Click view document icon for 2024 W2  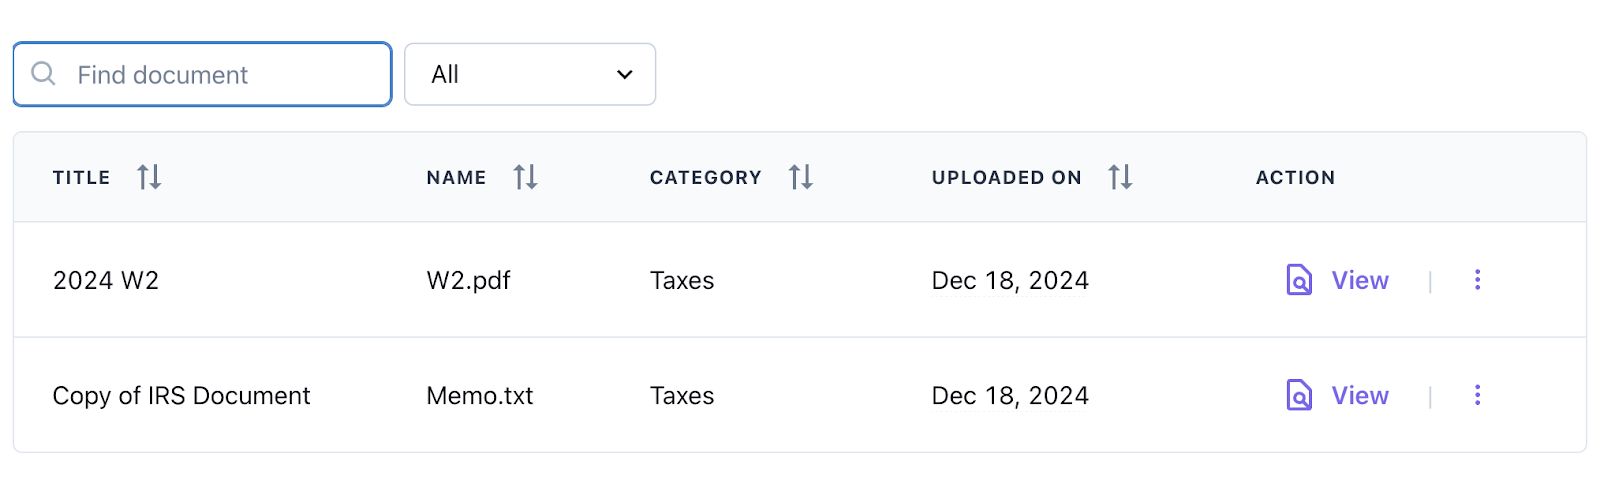click(1298, 280)
